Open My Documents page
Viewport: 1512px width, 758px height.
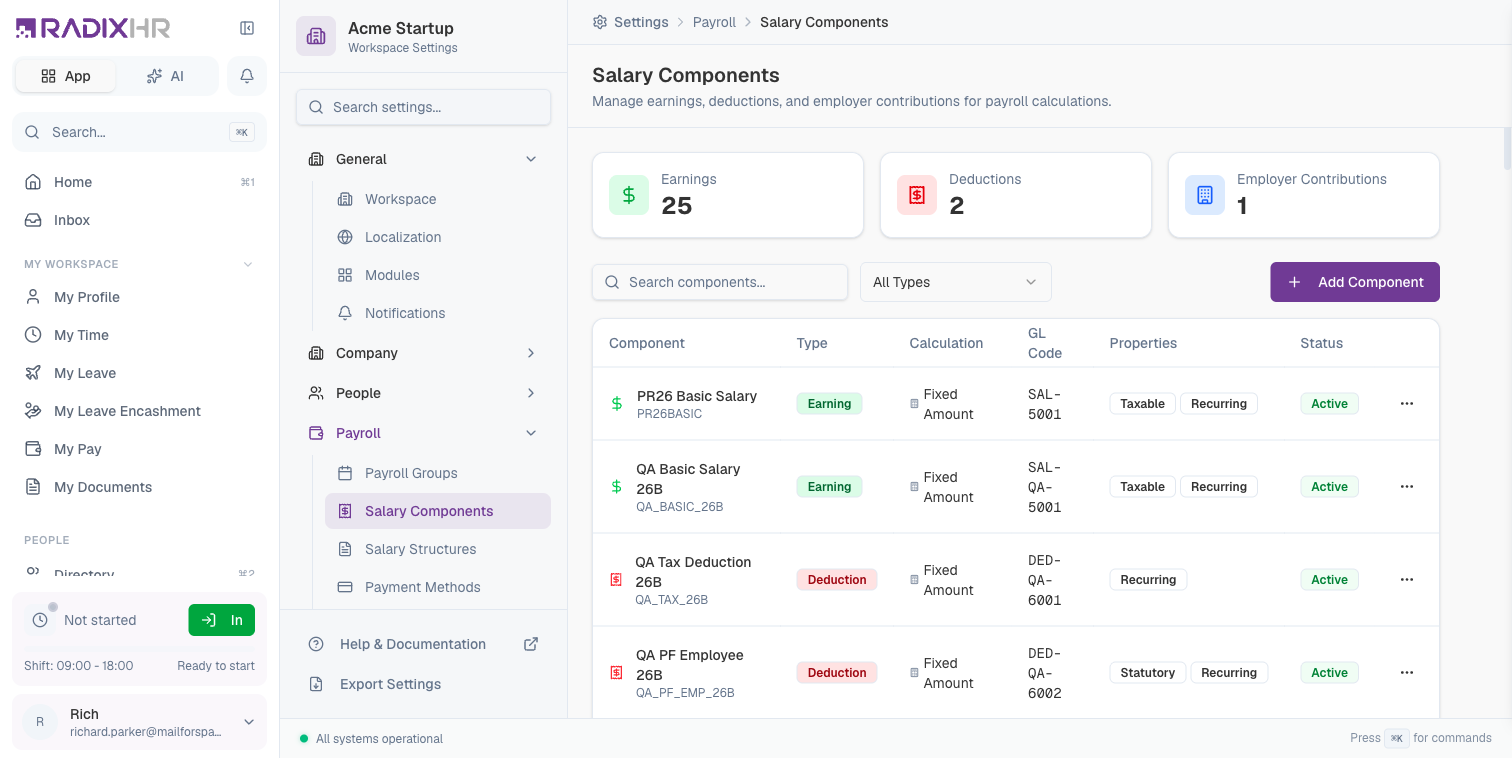click(x=139, y=487)
